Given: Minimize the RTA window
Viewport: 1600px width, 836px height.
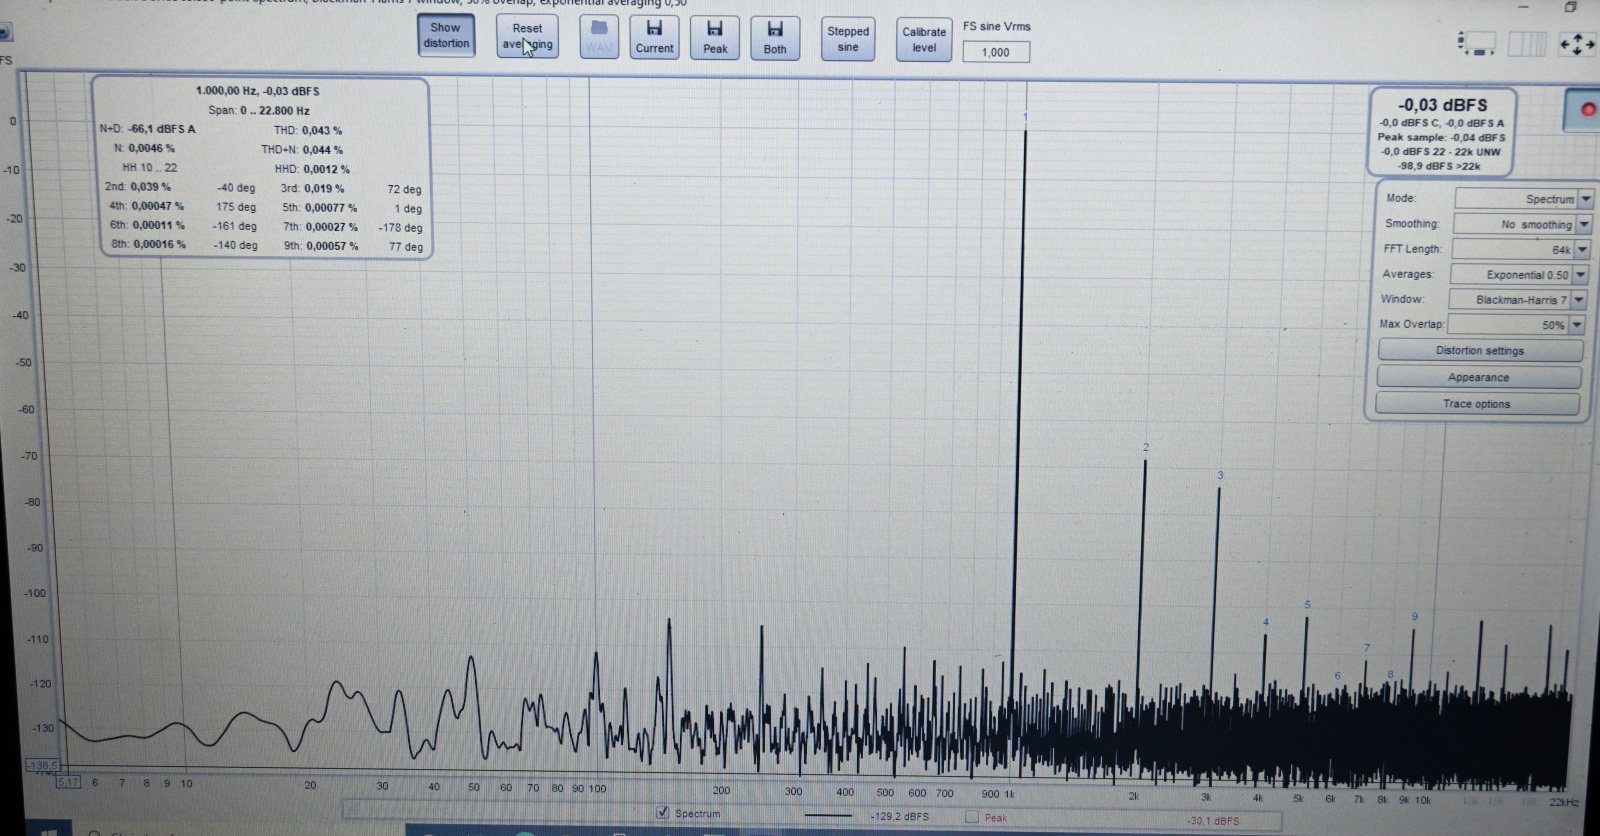Looking at the screenshot, I should click(x=1524, y=6).
